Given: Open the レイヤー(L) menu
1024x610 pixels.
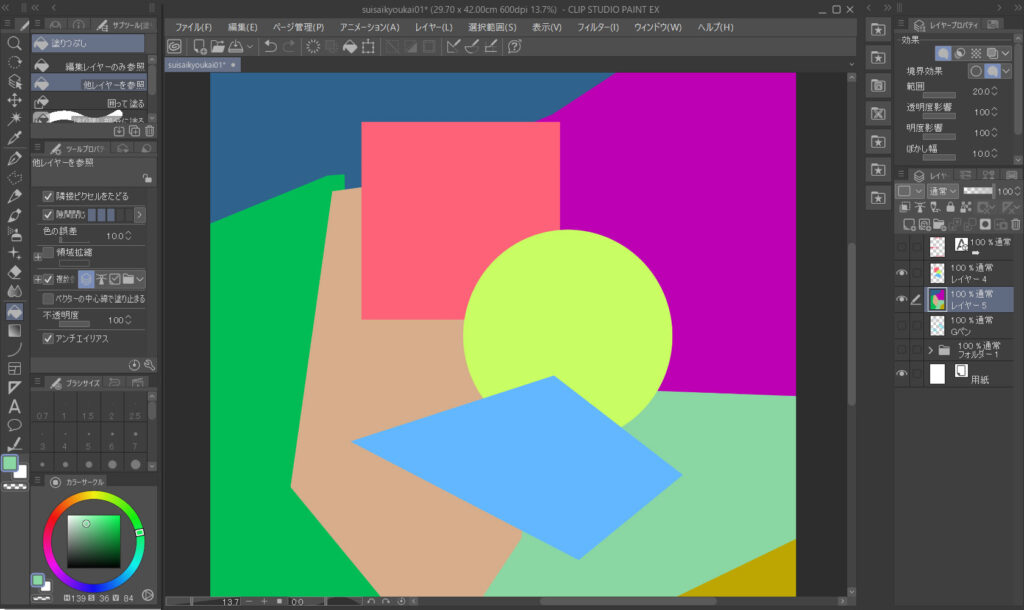Looking at the screenshot, I should pos(432,26).
